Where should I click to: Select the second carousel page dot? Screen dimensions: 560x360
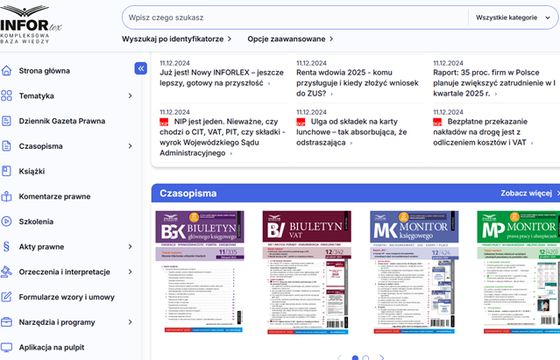(366, 358)
